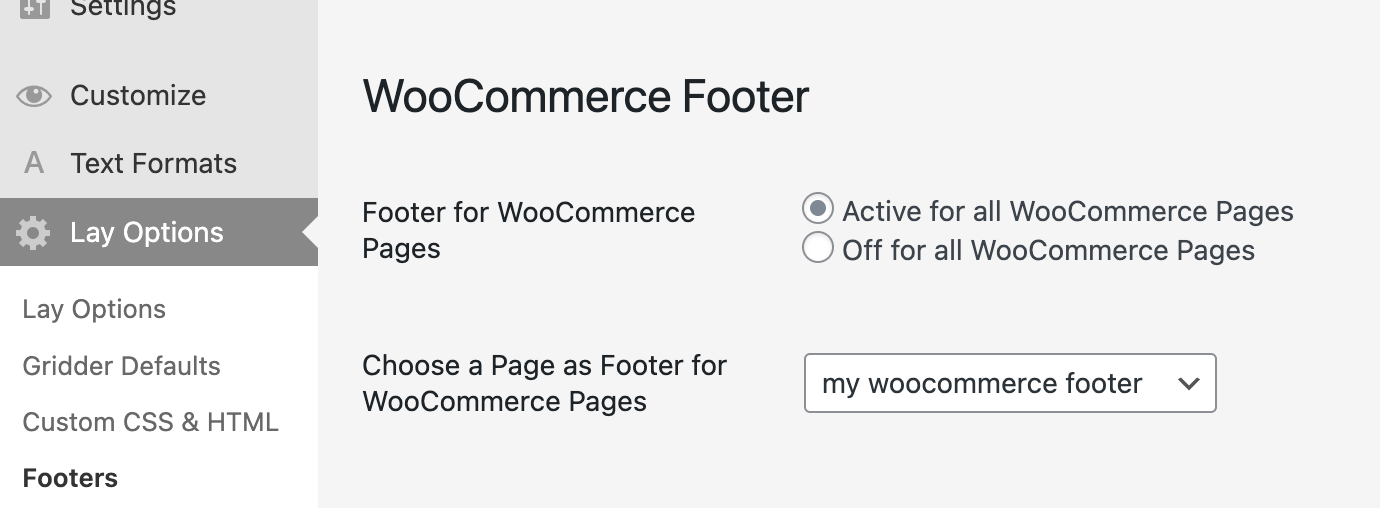
Task: Click the WooCommerce Footer heading
Action: click(x=585, y=97)
